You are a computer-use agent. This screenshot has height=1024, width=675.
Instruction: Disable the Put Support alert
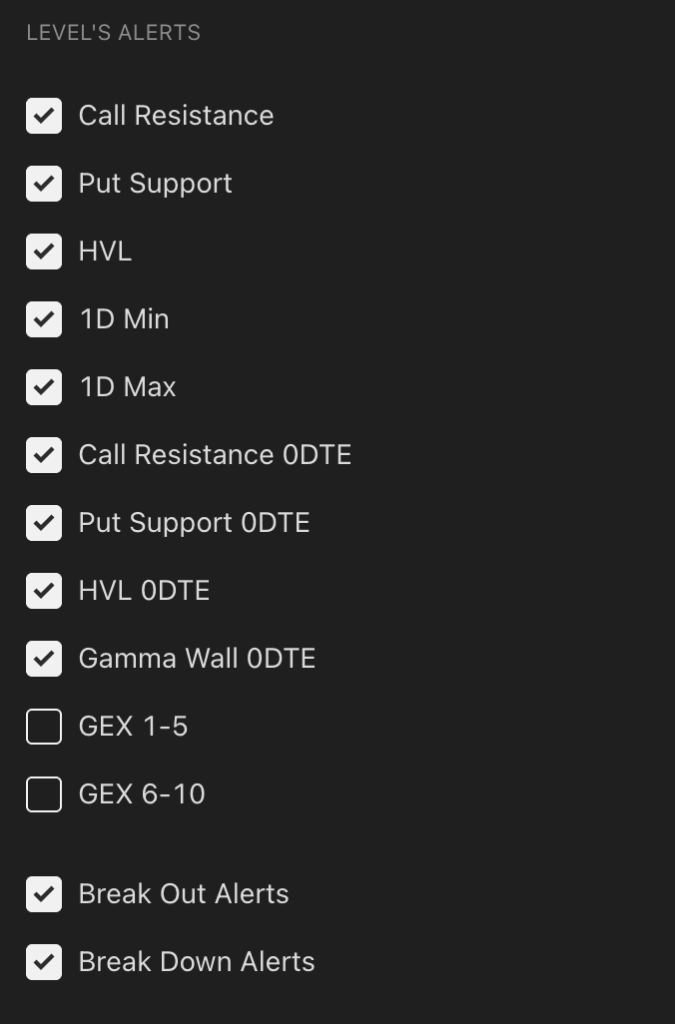pos(42,184)
